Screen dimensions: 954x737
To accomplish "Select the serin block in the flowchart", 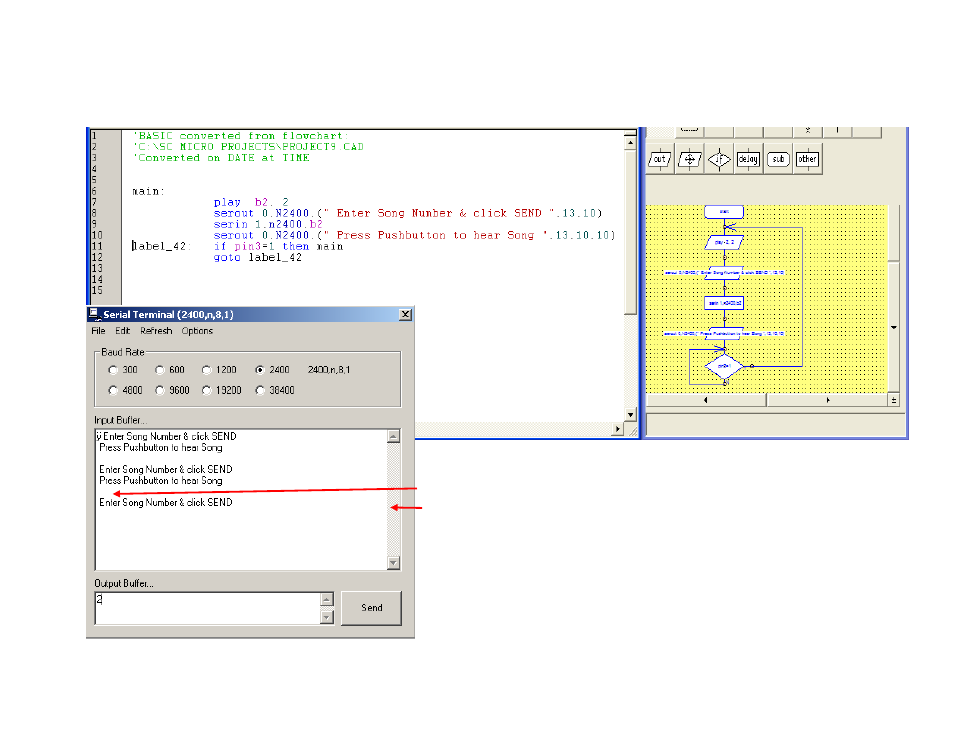I will pos(724,303).
